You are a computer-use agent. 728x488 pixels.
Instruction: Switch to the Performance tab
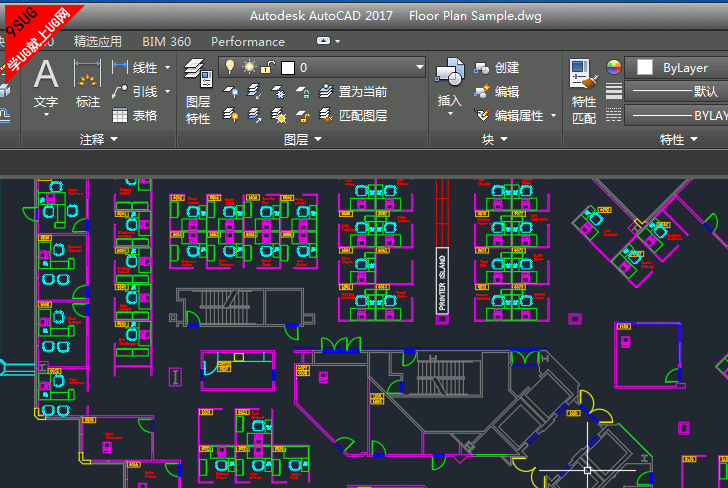[248, 41]
